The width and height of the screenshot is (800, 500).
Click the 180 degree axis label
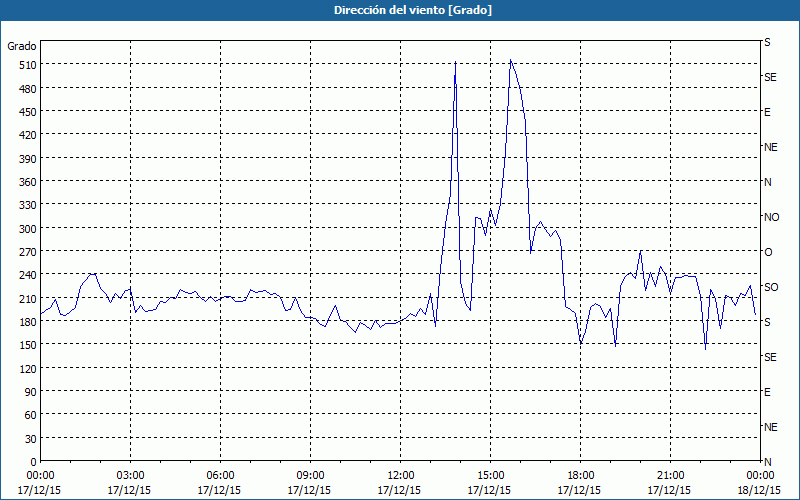(x=28, y=321)
